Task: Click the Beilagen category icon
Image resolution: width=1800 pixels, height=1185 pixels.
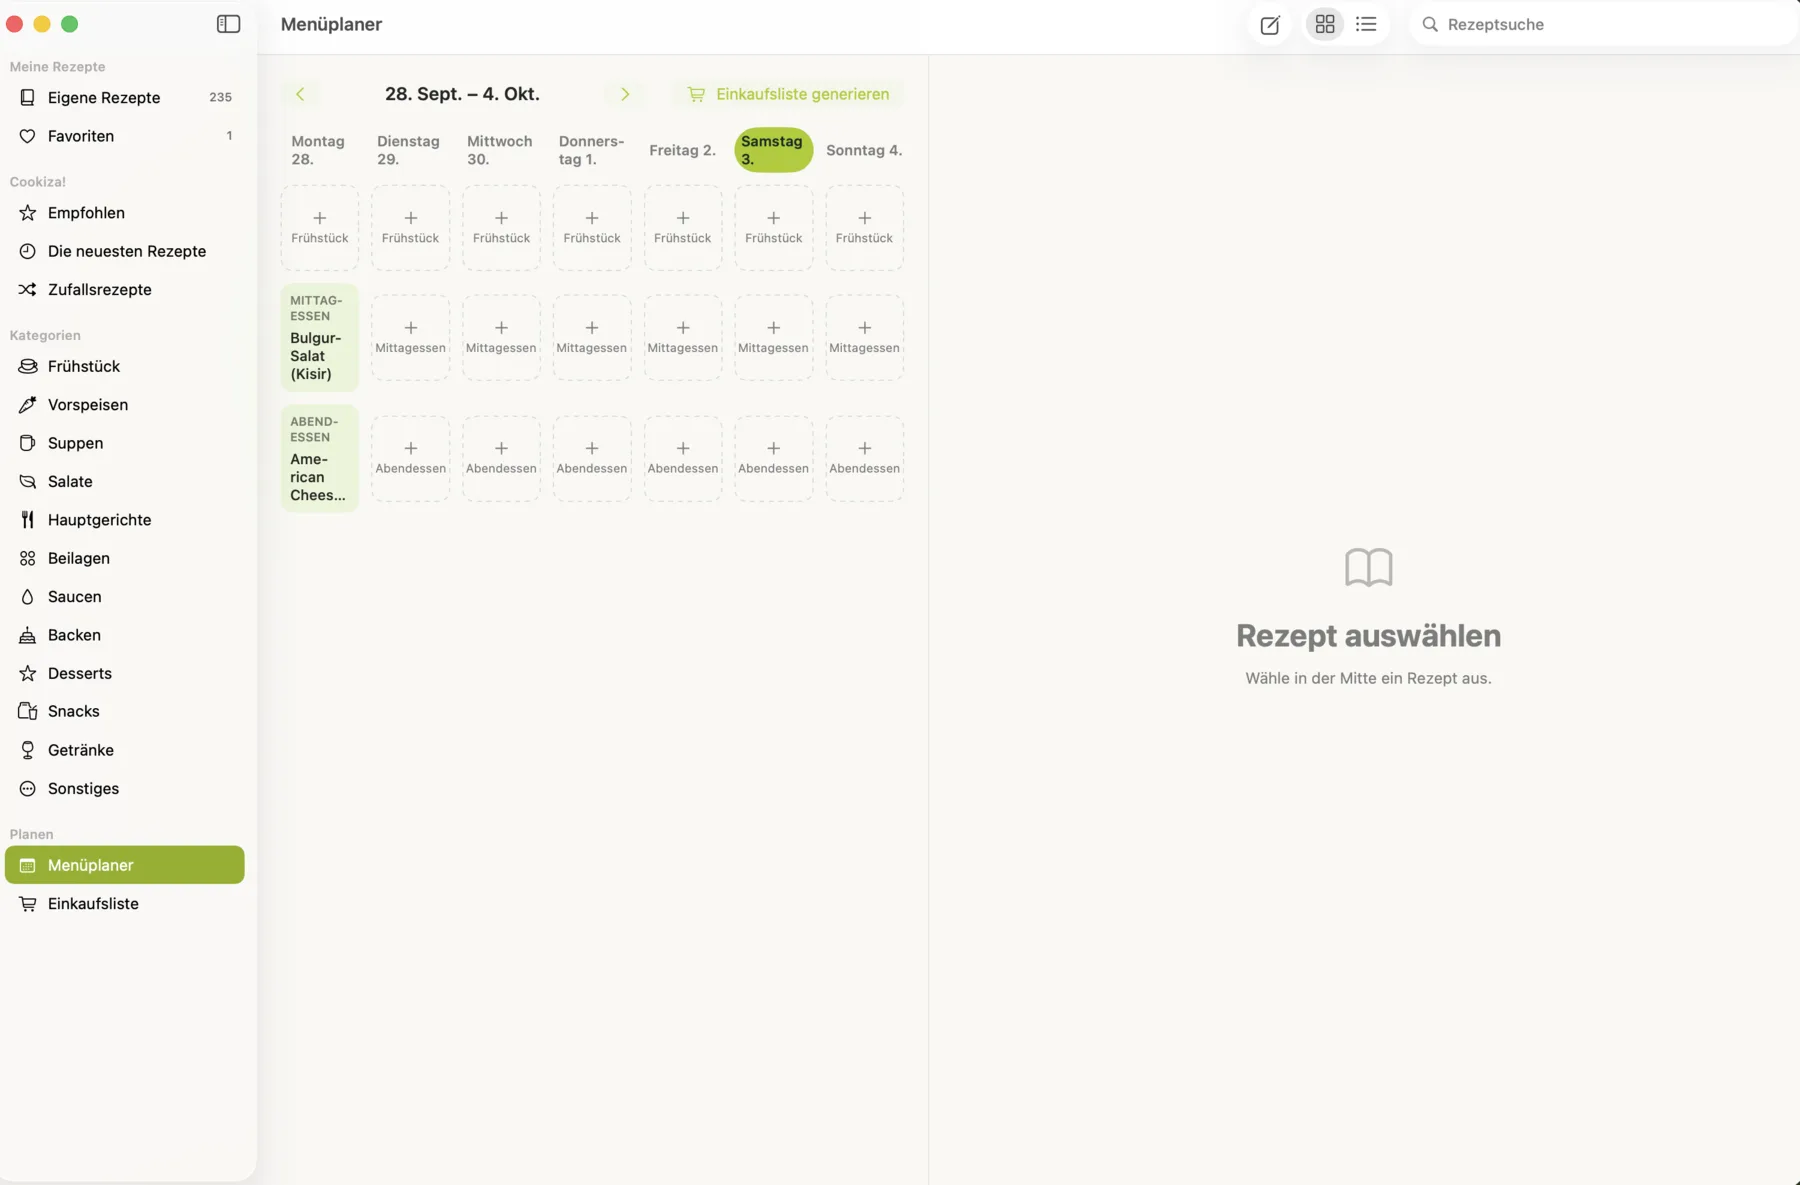Action: click(x=28, y=558)
